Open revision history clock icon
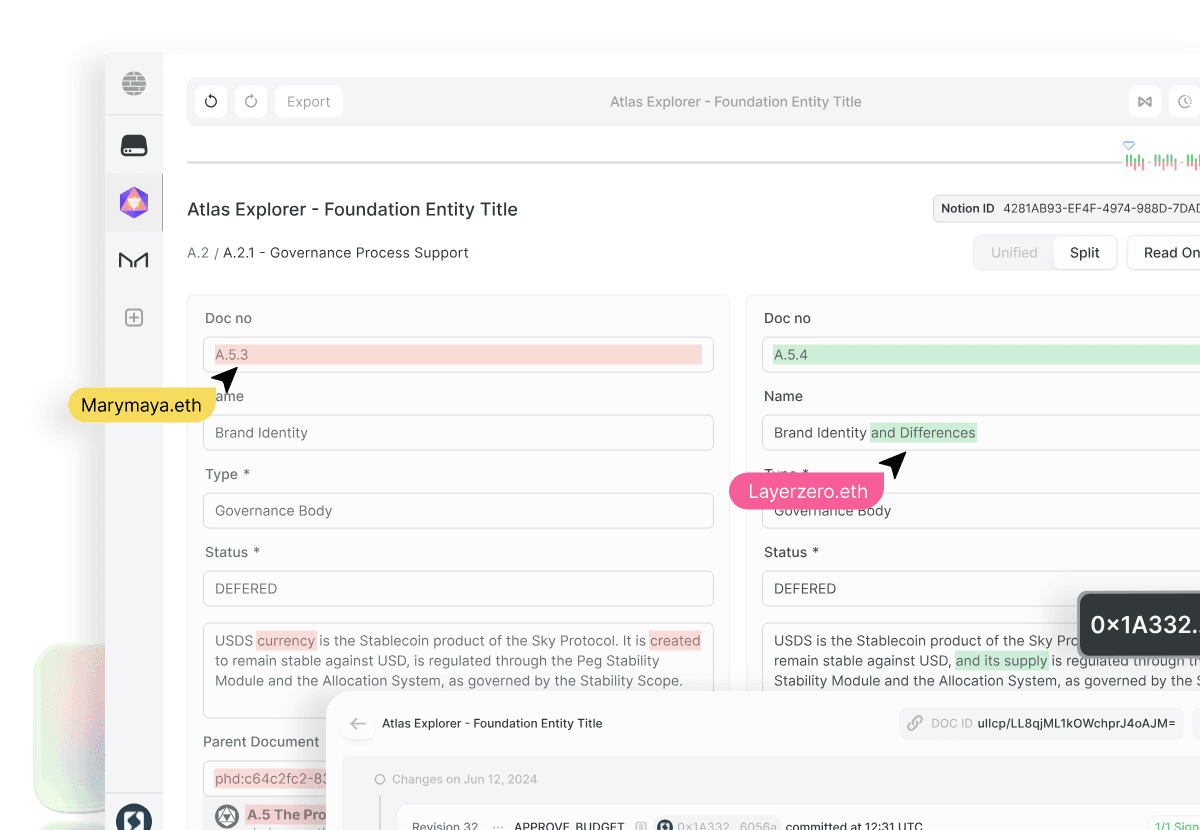Image resolution: width=1200 pixels, height=830 pixels. (x=1185, y=101)
